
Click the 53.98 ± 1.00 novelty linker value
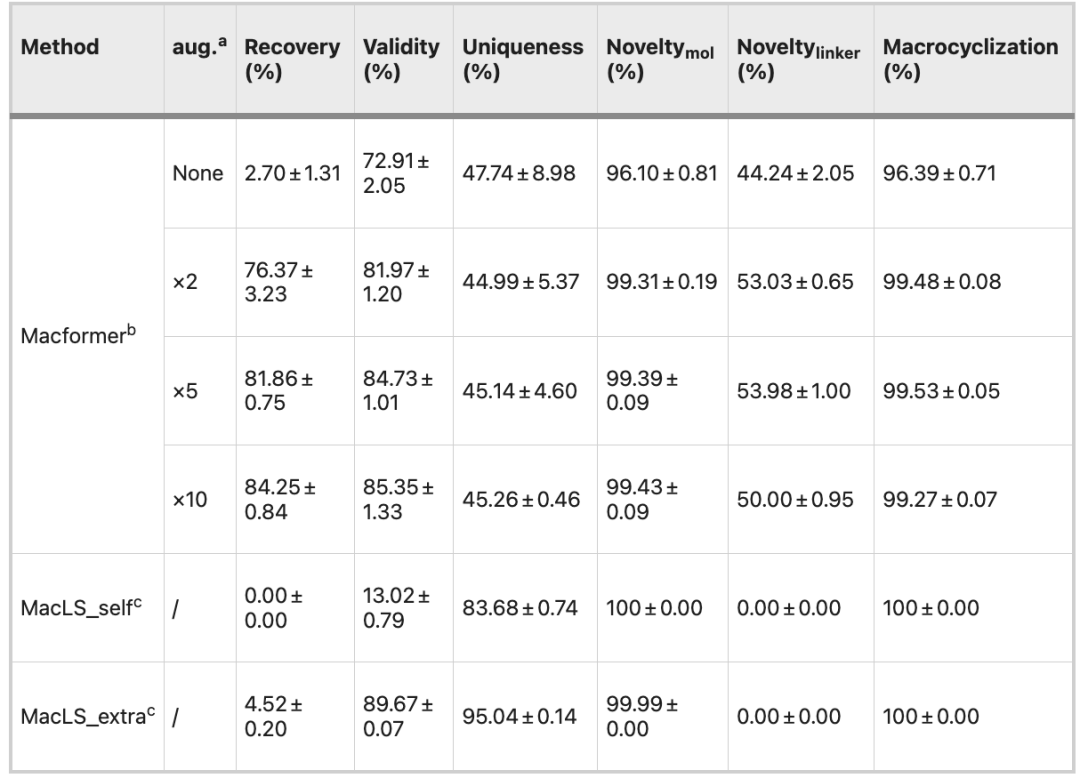coord(793,391)
